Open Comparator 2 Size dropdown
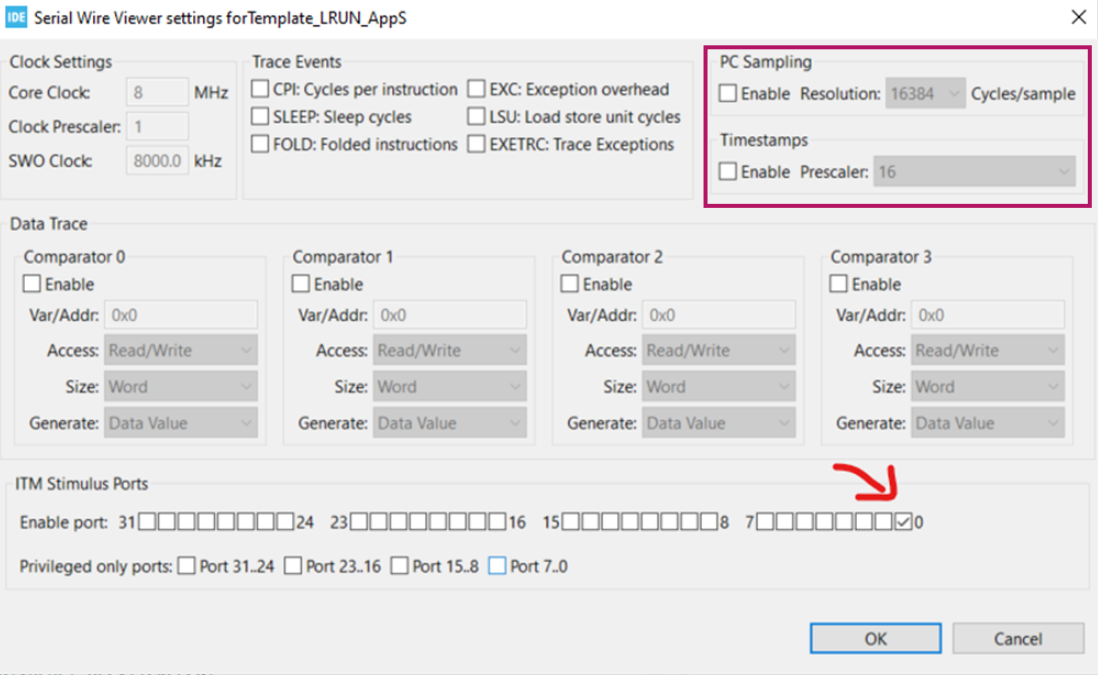 point(718,386)
